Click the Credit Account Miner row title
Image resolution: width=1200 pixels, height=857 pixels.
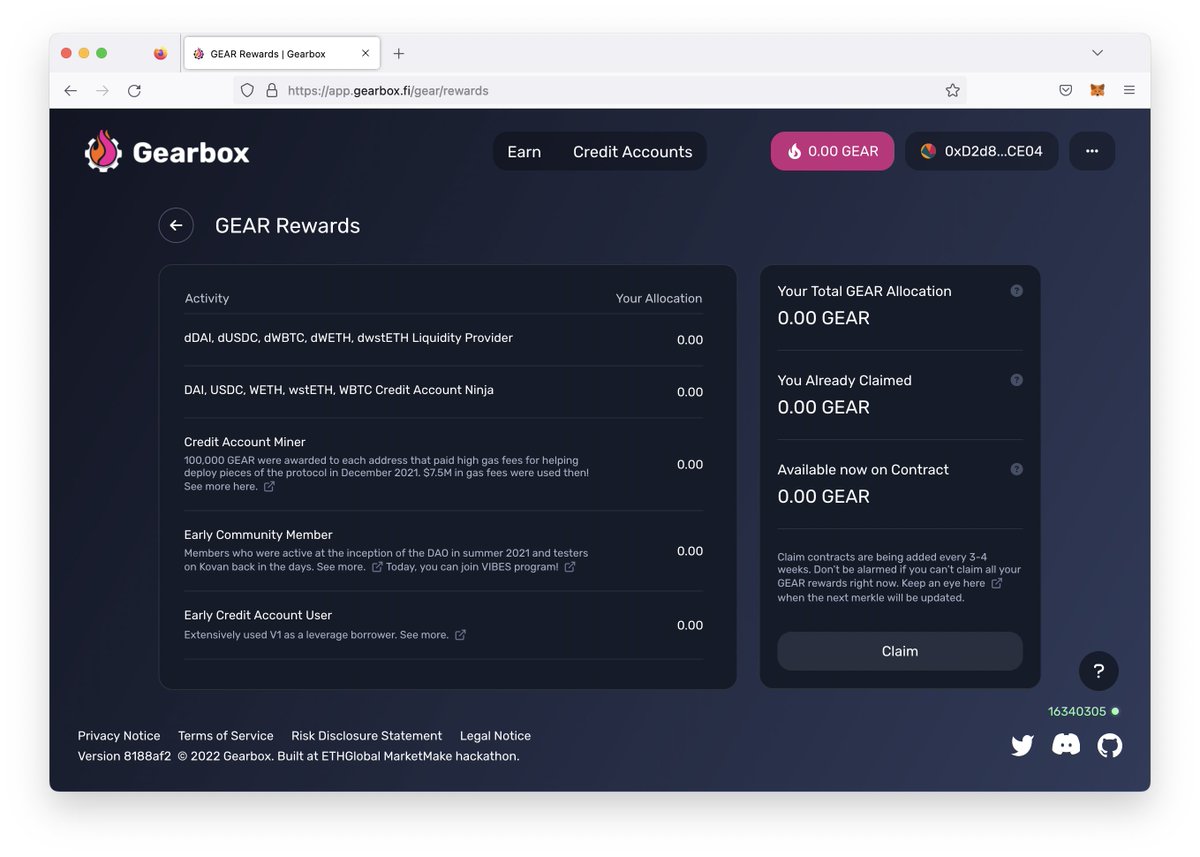tap(245, 442)
